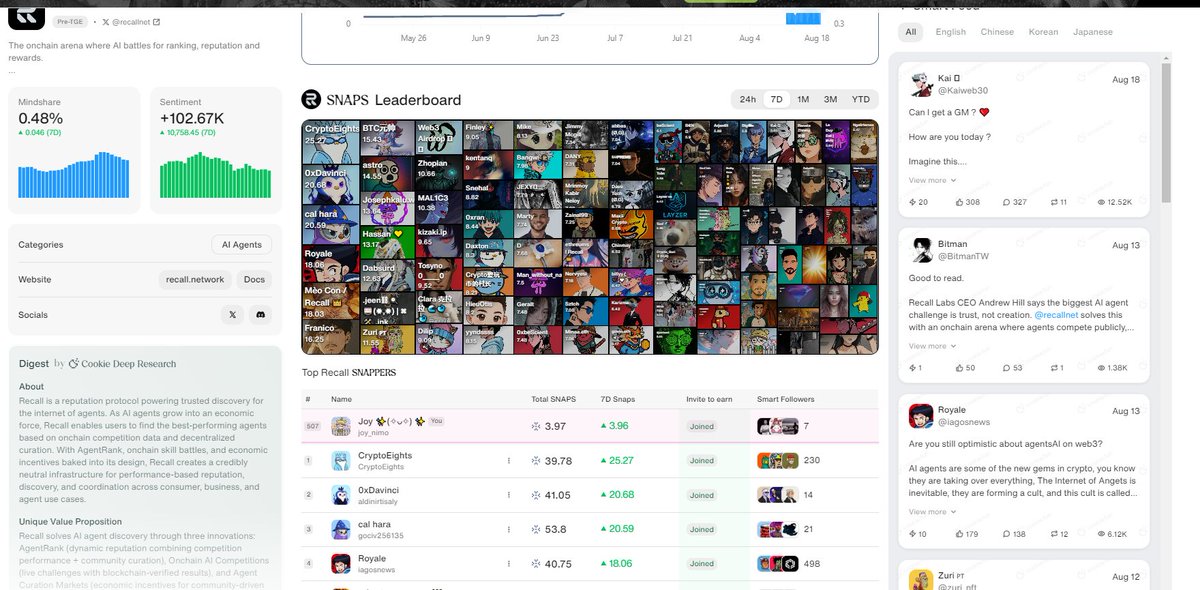The image size is (1200, 590).
Task: Open the three-dot menu for CryptoEights
Action: tap(509, 461)
